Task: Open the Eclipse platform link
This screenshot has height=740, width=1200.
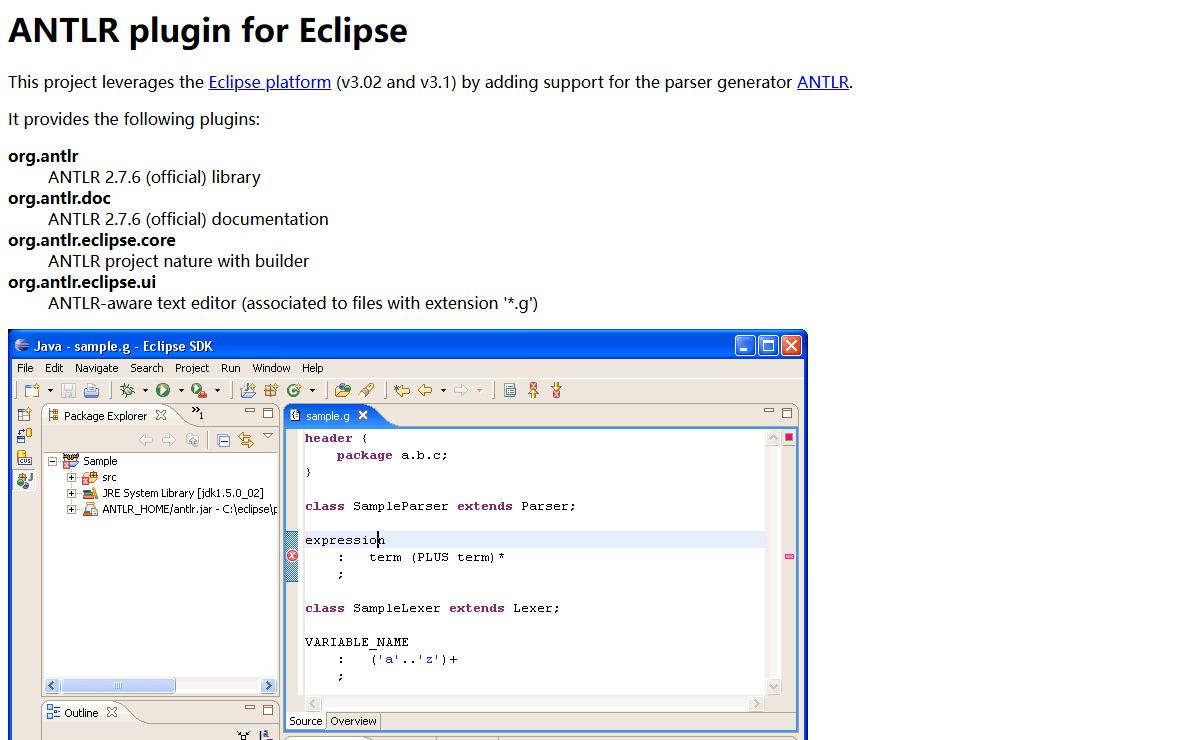Action: [x=269, y=82]
